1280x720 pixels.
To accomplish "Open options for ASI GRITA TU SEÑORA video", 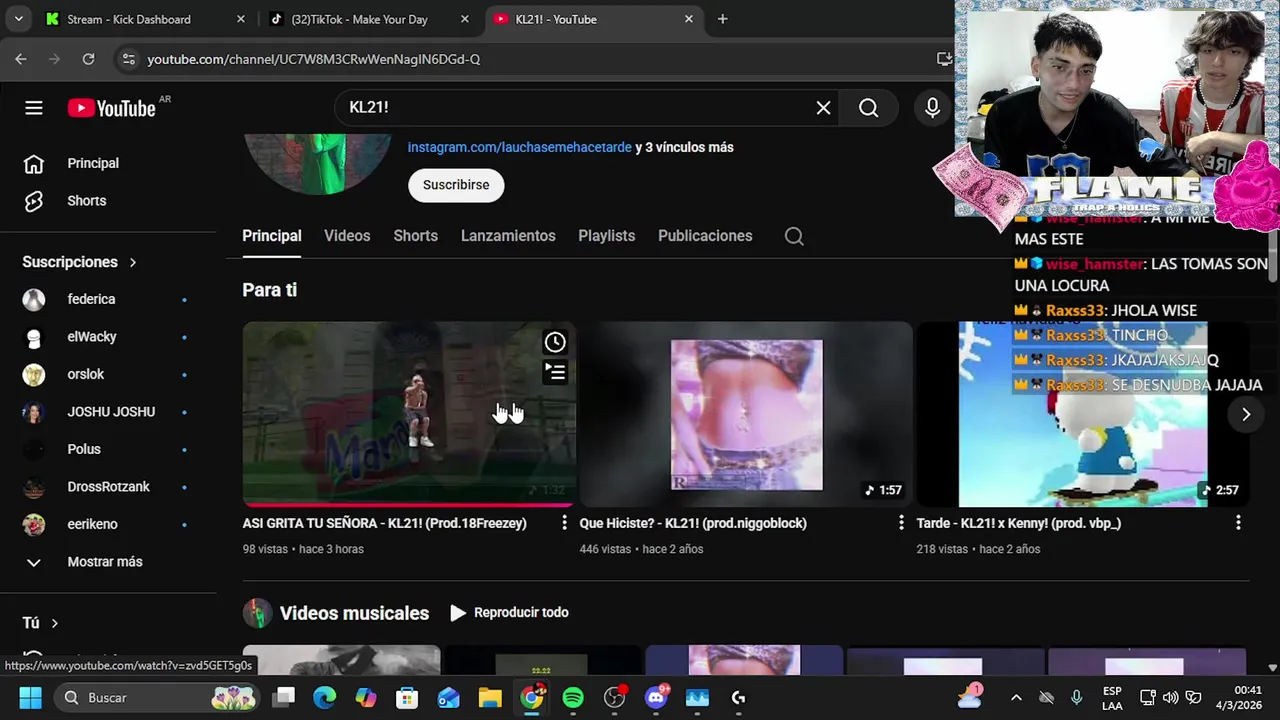I will click(x=564, y=523).
